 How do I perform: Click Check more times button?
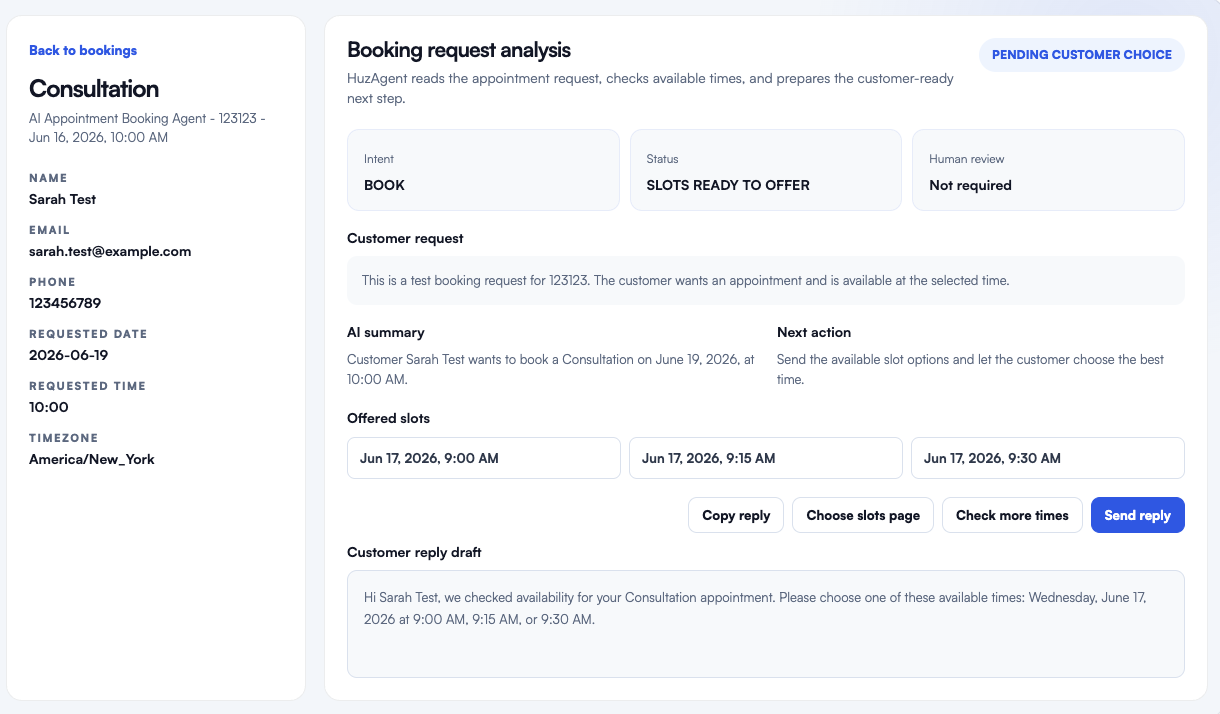(x=1012, y=515)
